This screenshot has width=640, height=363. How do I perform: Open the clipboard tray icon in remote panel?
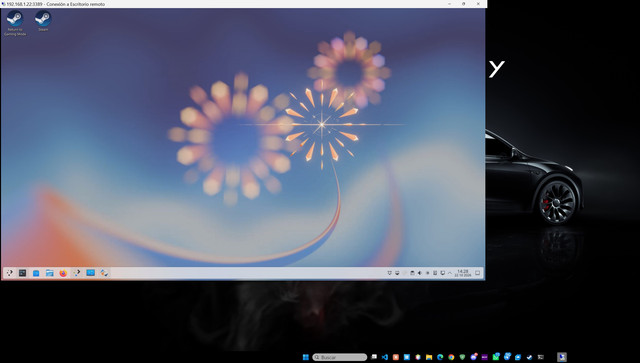(x=435, y=273)
